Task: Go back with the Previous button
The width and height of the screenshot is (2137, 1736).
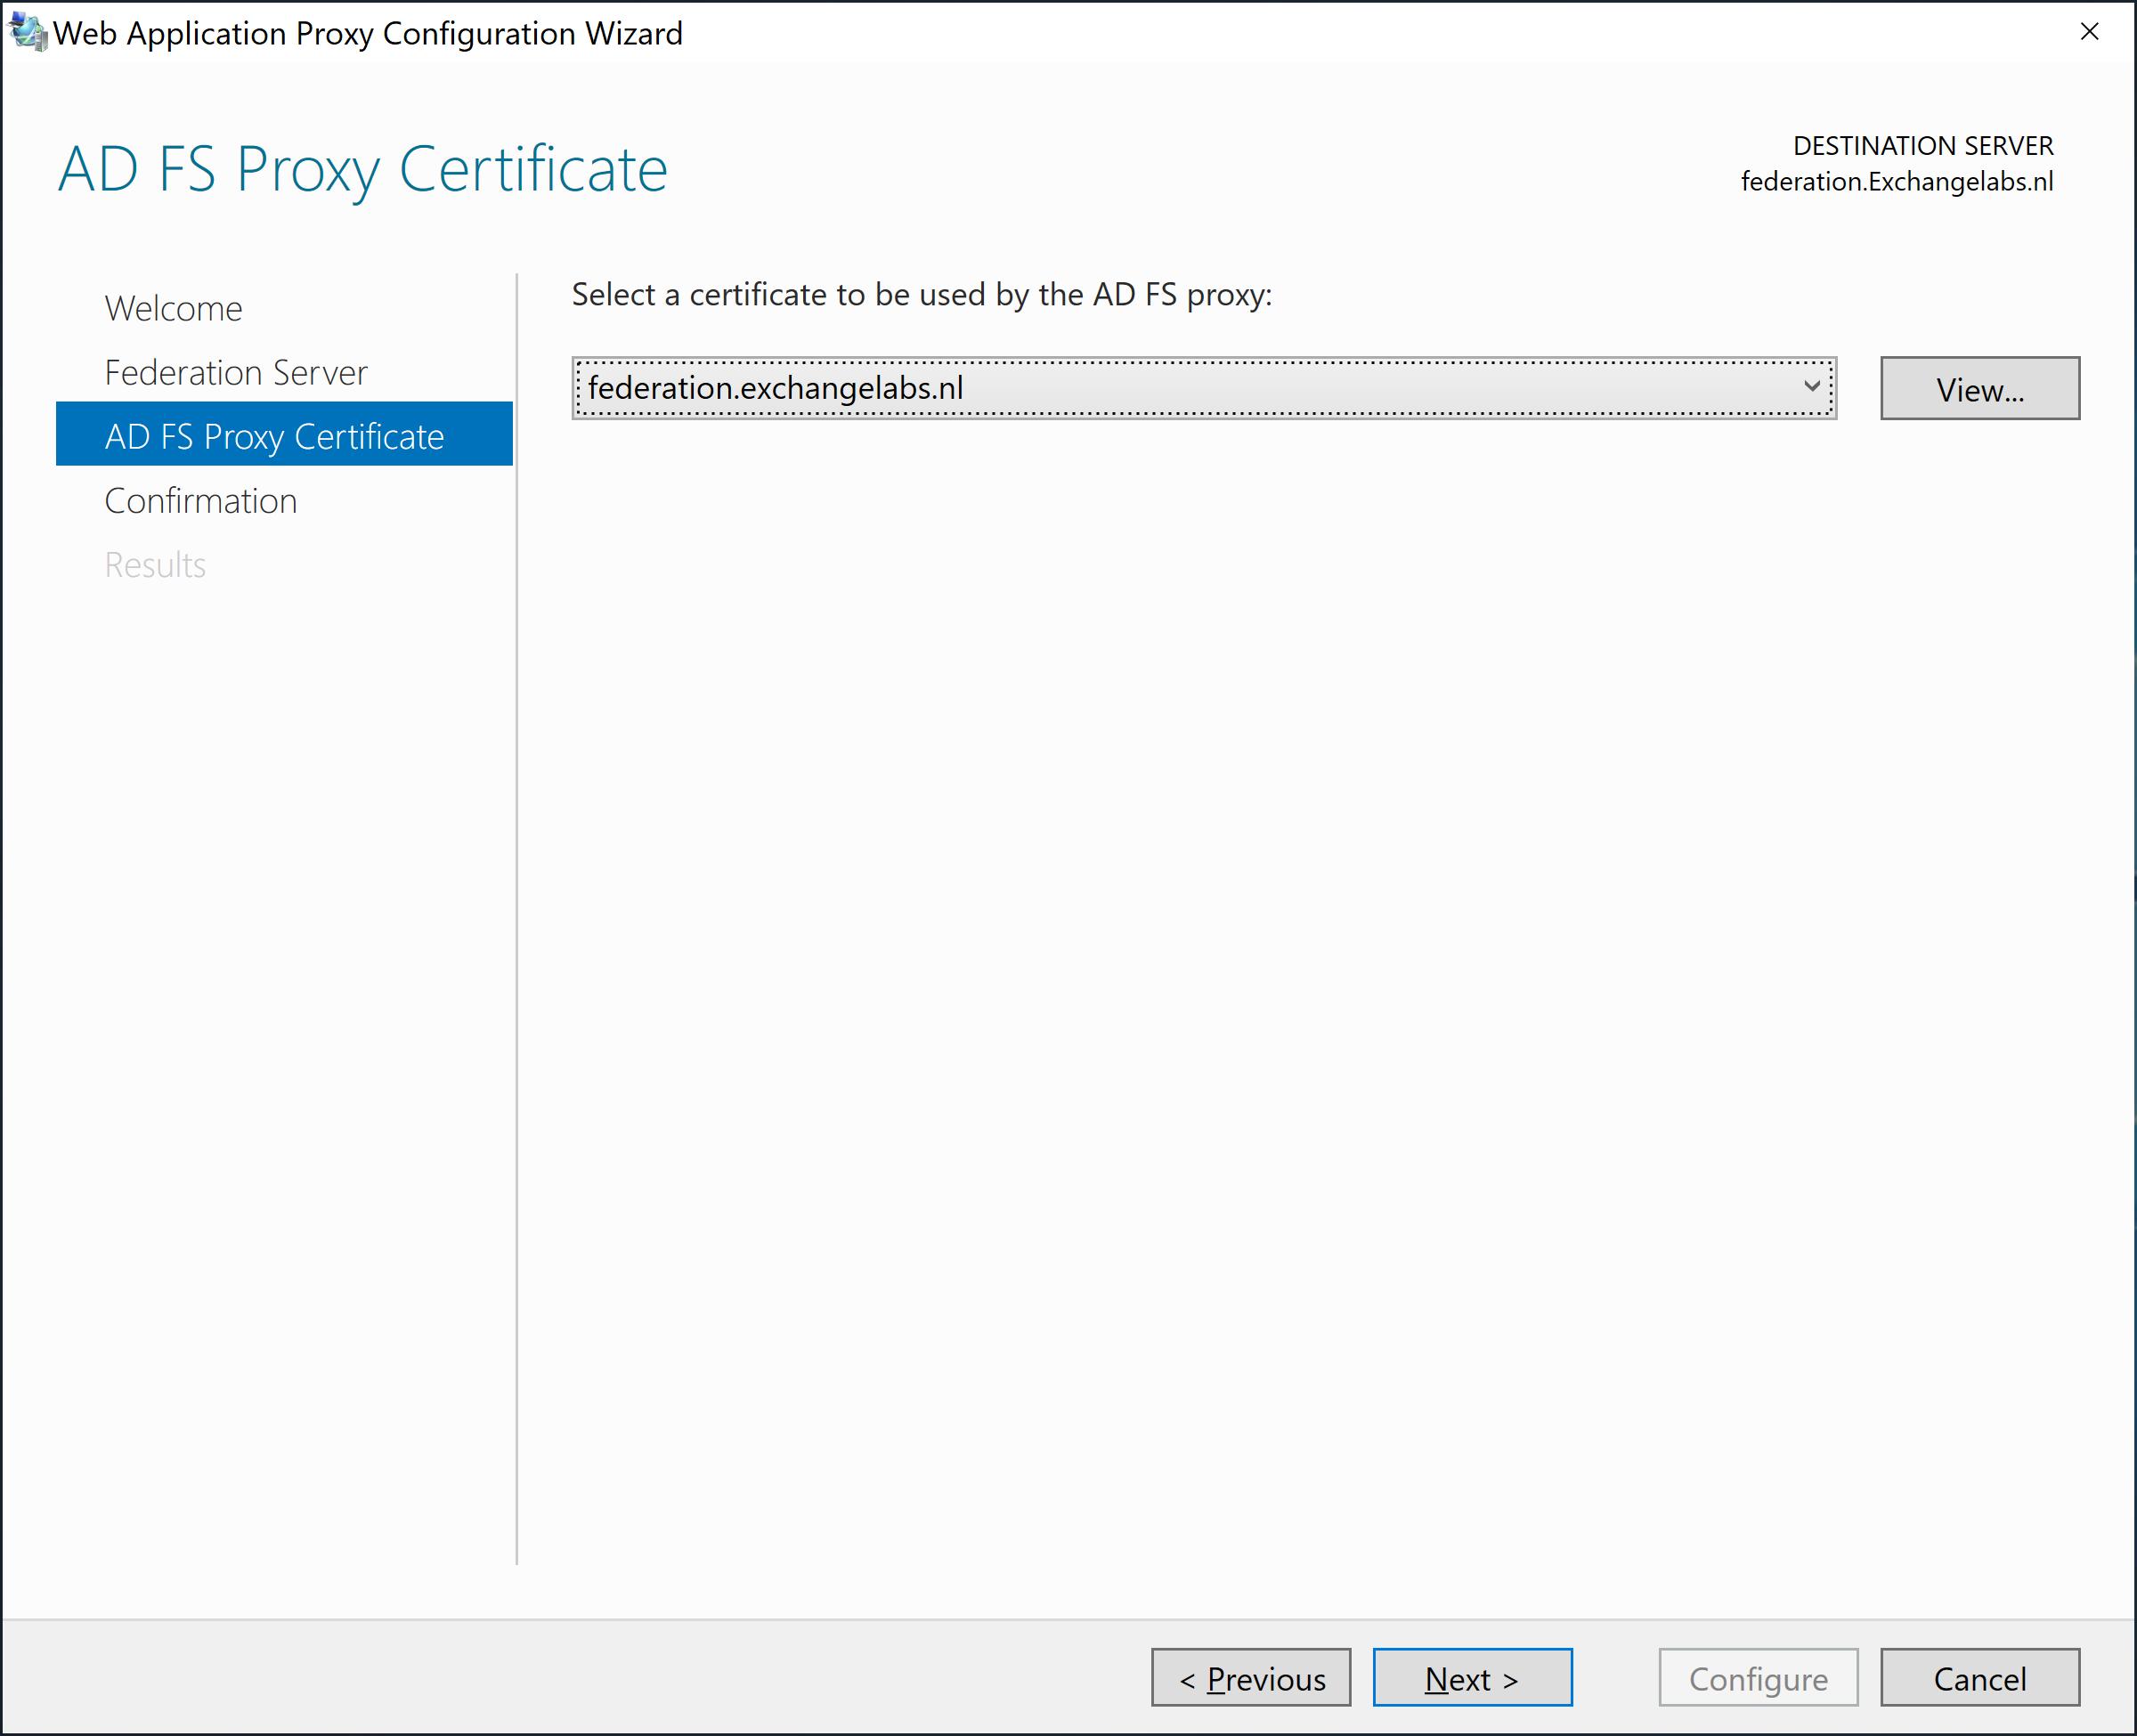Action: 1250,1679
